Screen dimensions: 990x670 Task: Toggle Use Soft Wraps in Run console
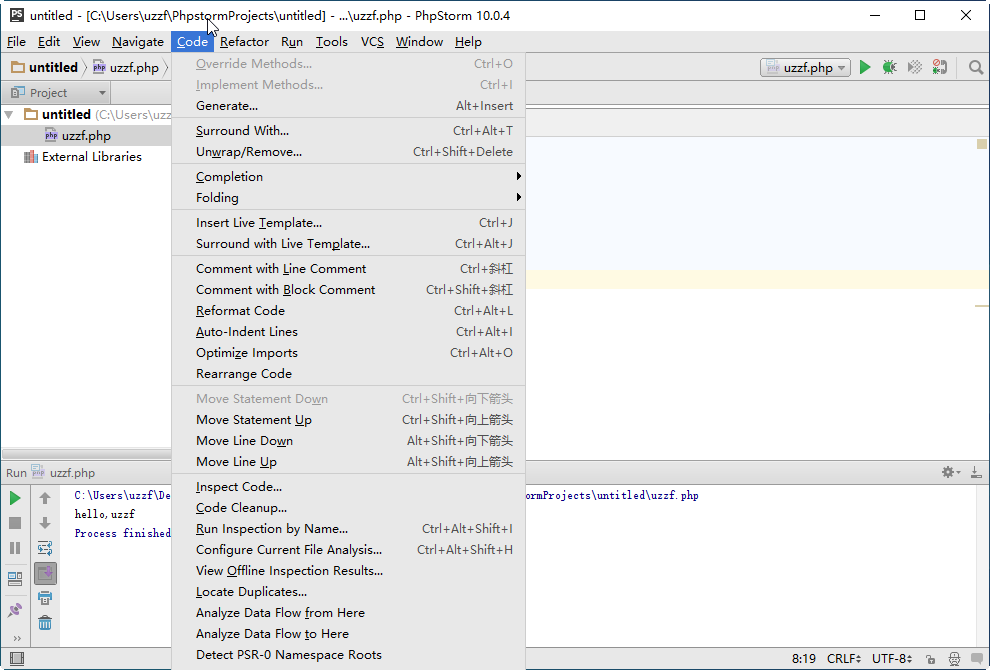tap(45, 548)
